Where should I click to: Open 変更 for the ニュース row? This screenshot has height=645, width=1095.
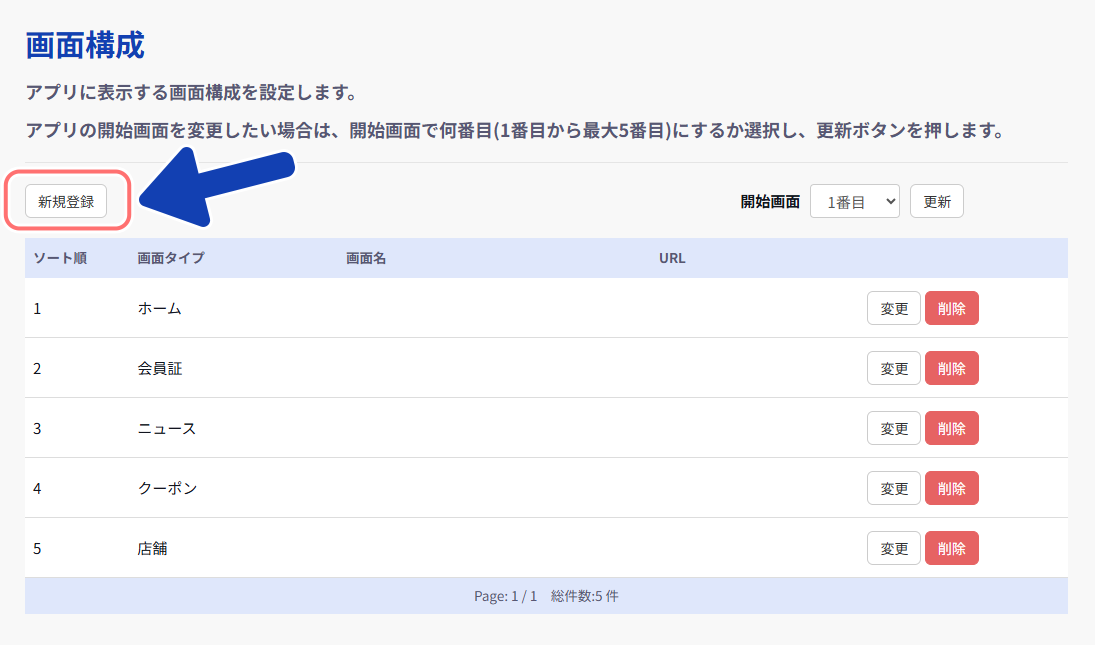click(x=893, y=428)
